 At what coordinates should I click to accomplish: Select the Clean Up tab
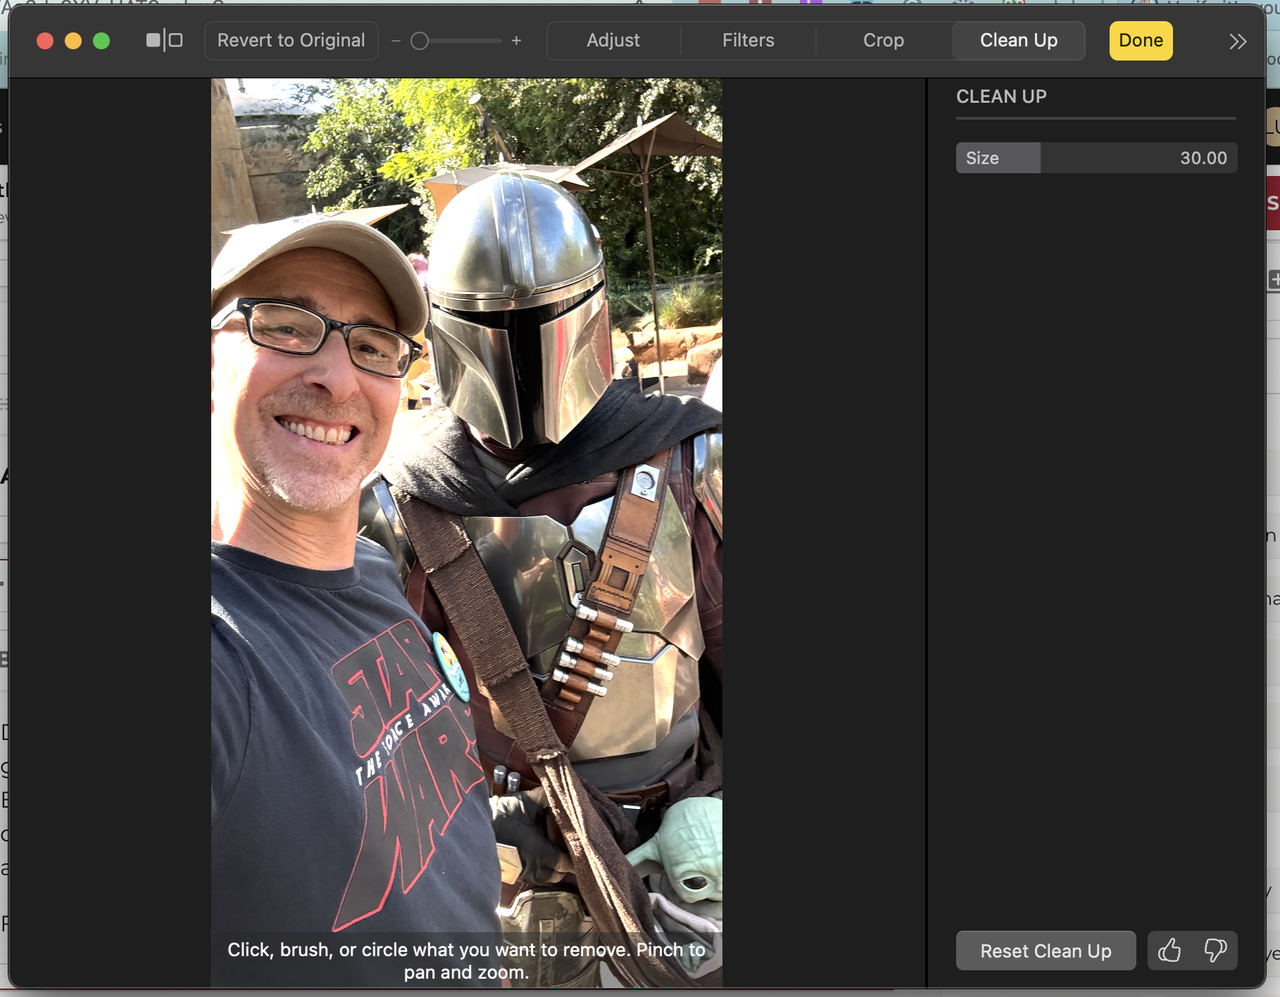click(x=1018, y=41)
